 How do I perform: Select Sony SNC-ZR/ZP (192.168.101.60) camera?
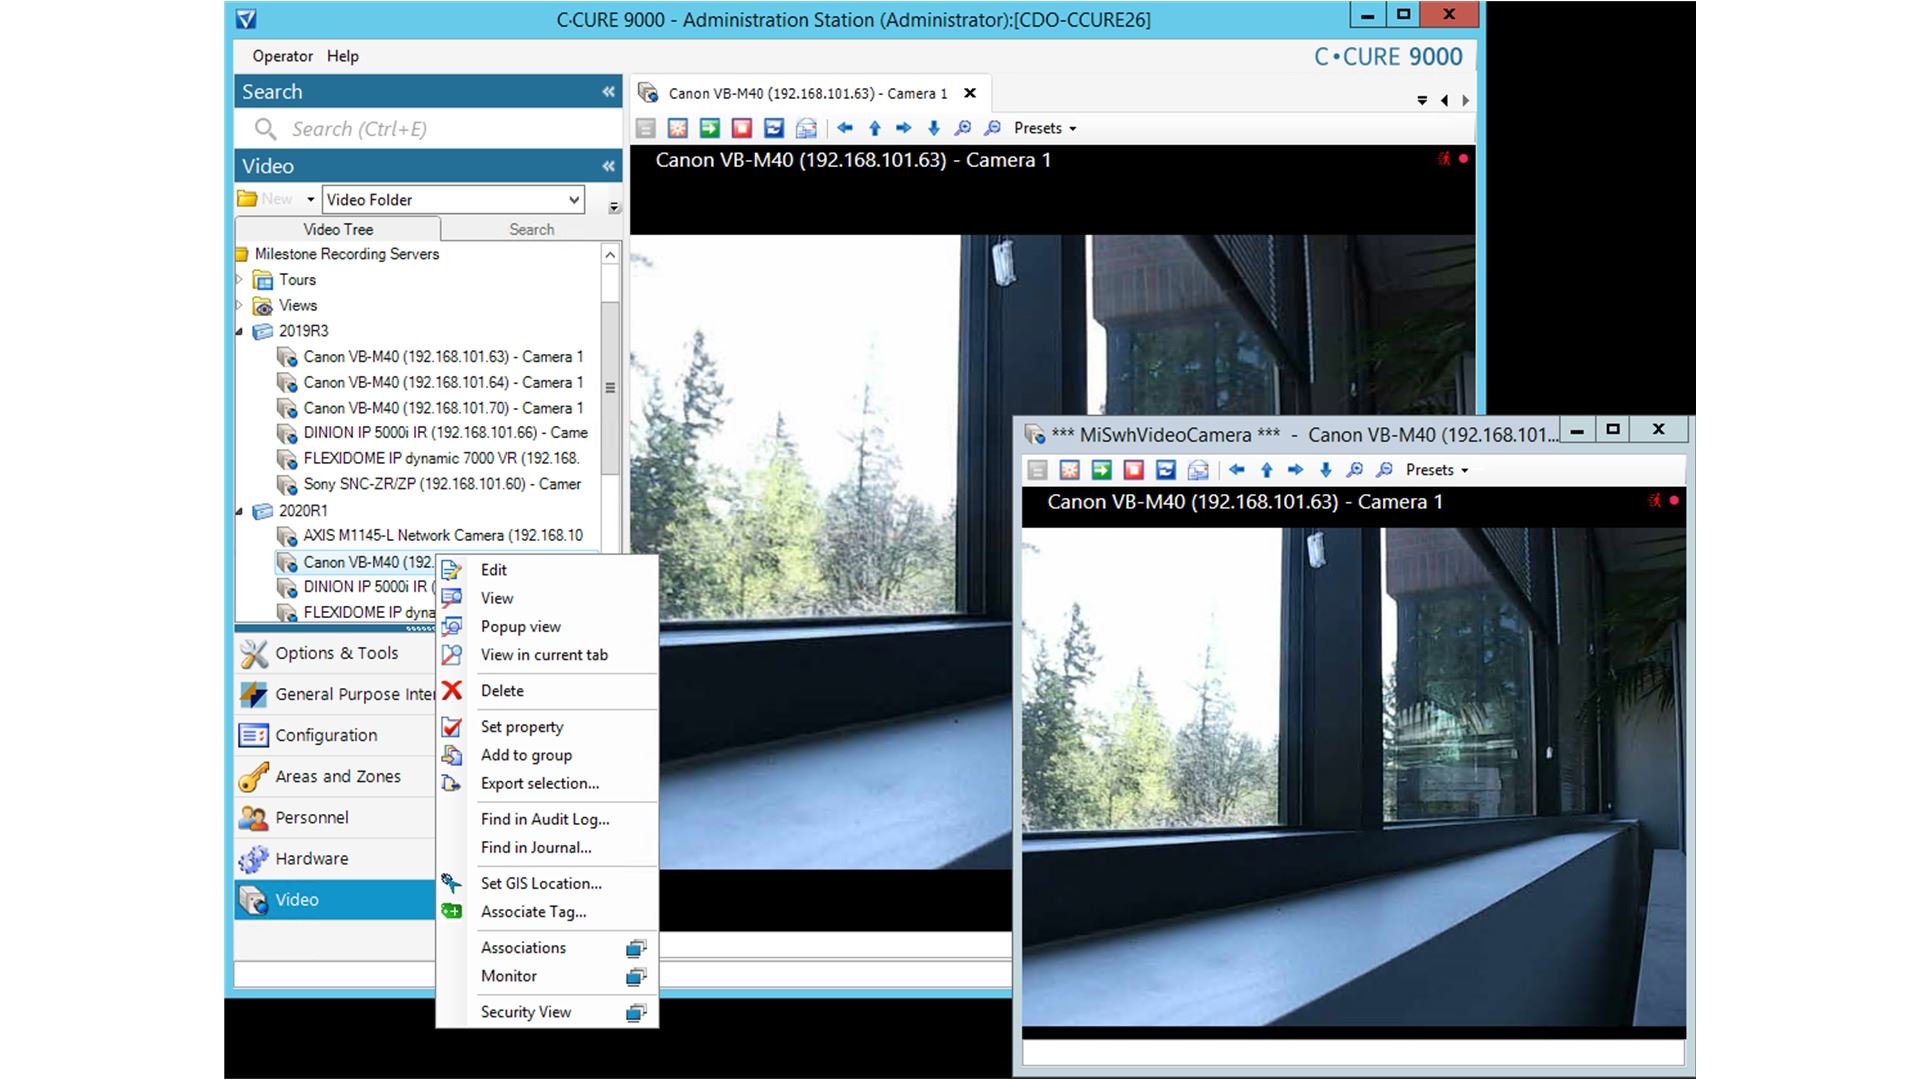(442, 484)
